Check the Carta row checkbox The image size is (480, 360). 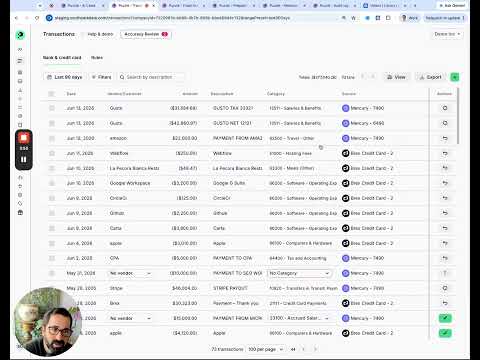click(52, 228)
